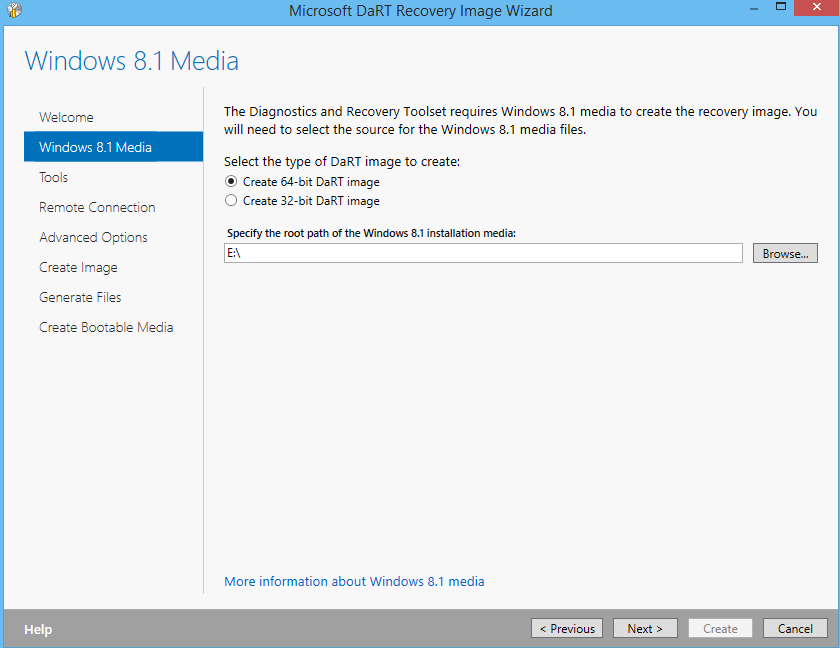Click the Browse button for installation media
Image resolution: width=840 pixels, height=648 pixels.
pyautogui.click(x=785, y=252)
